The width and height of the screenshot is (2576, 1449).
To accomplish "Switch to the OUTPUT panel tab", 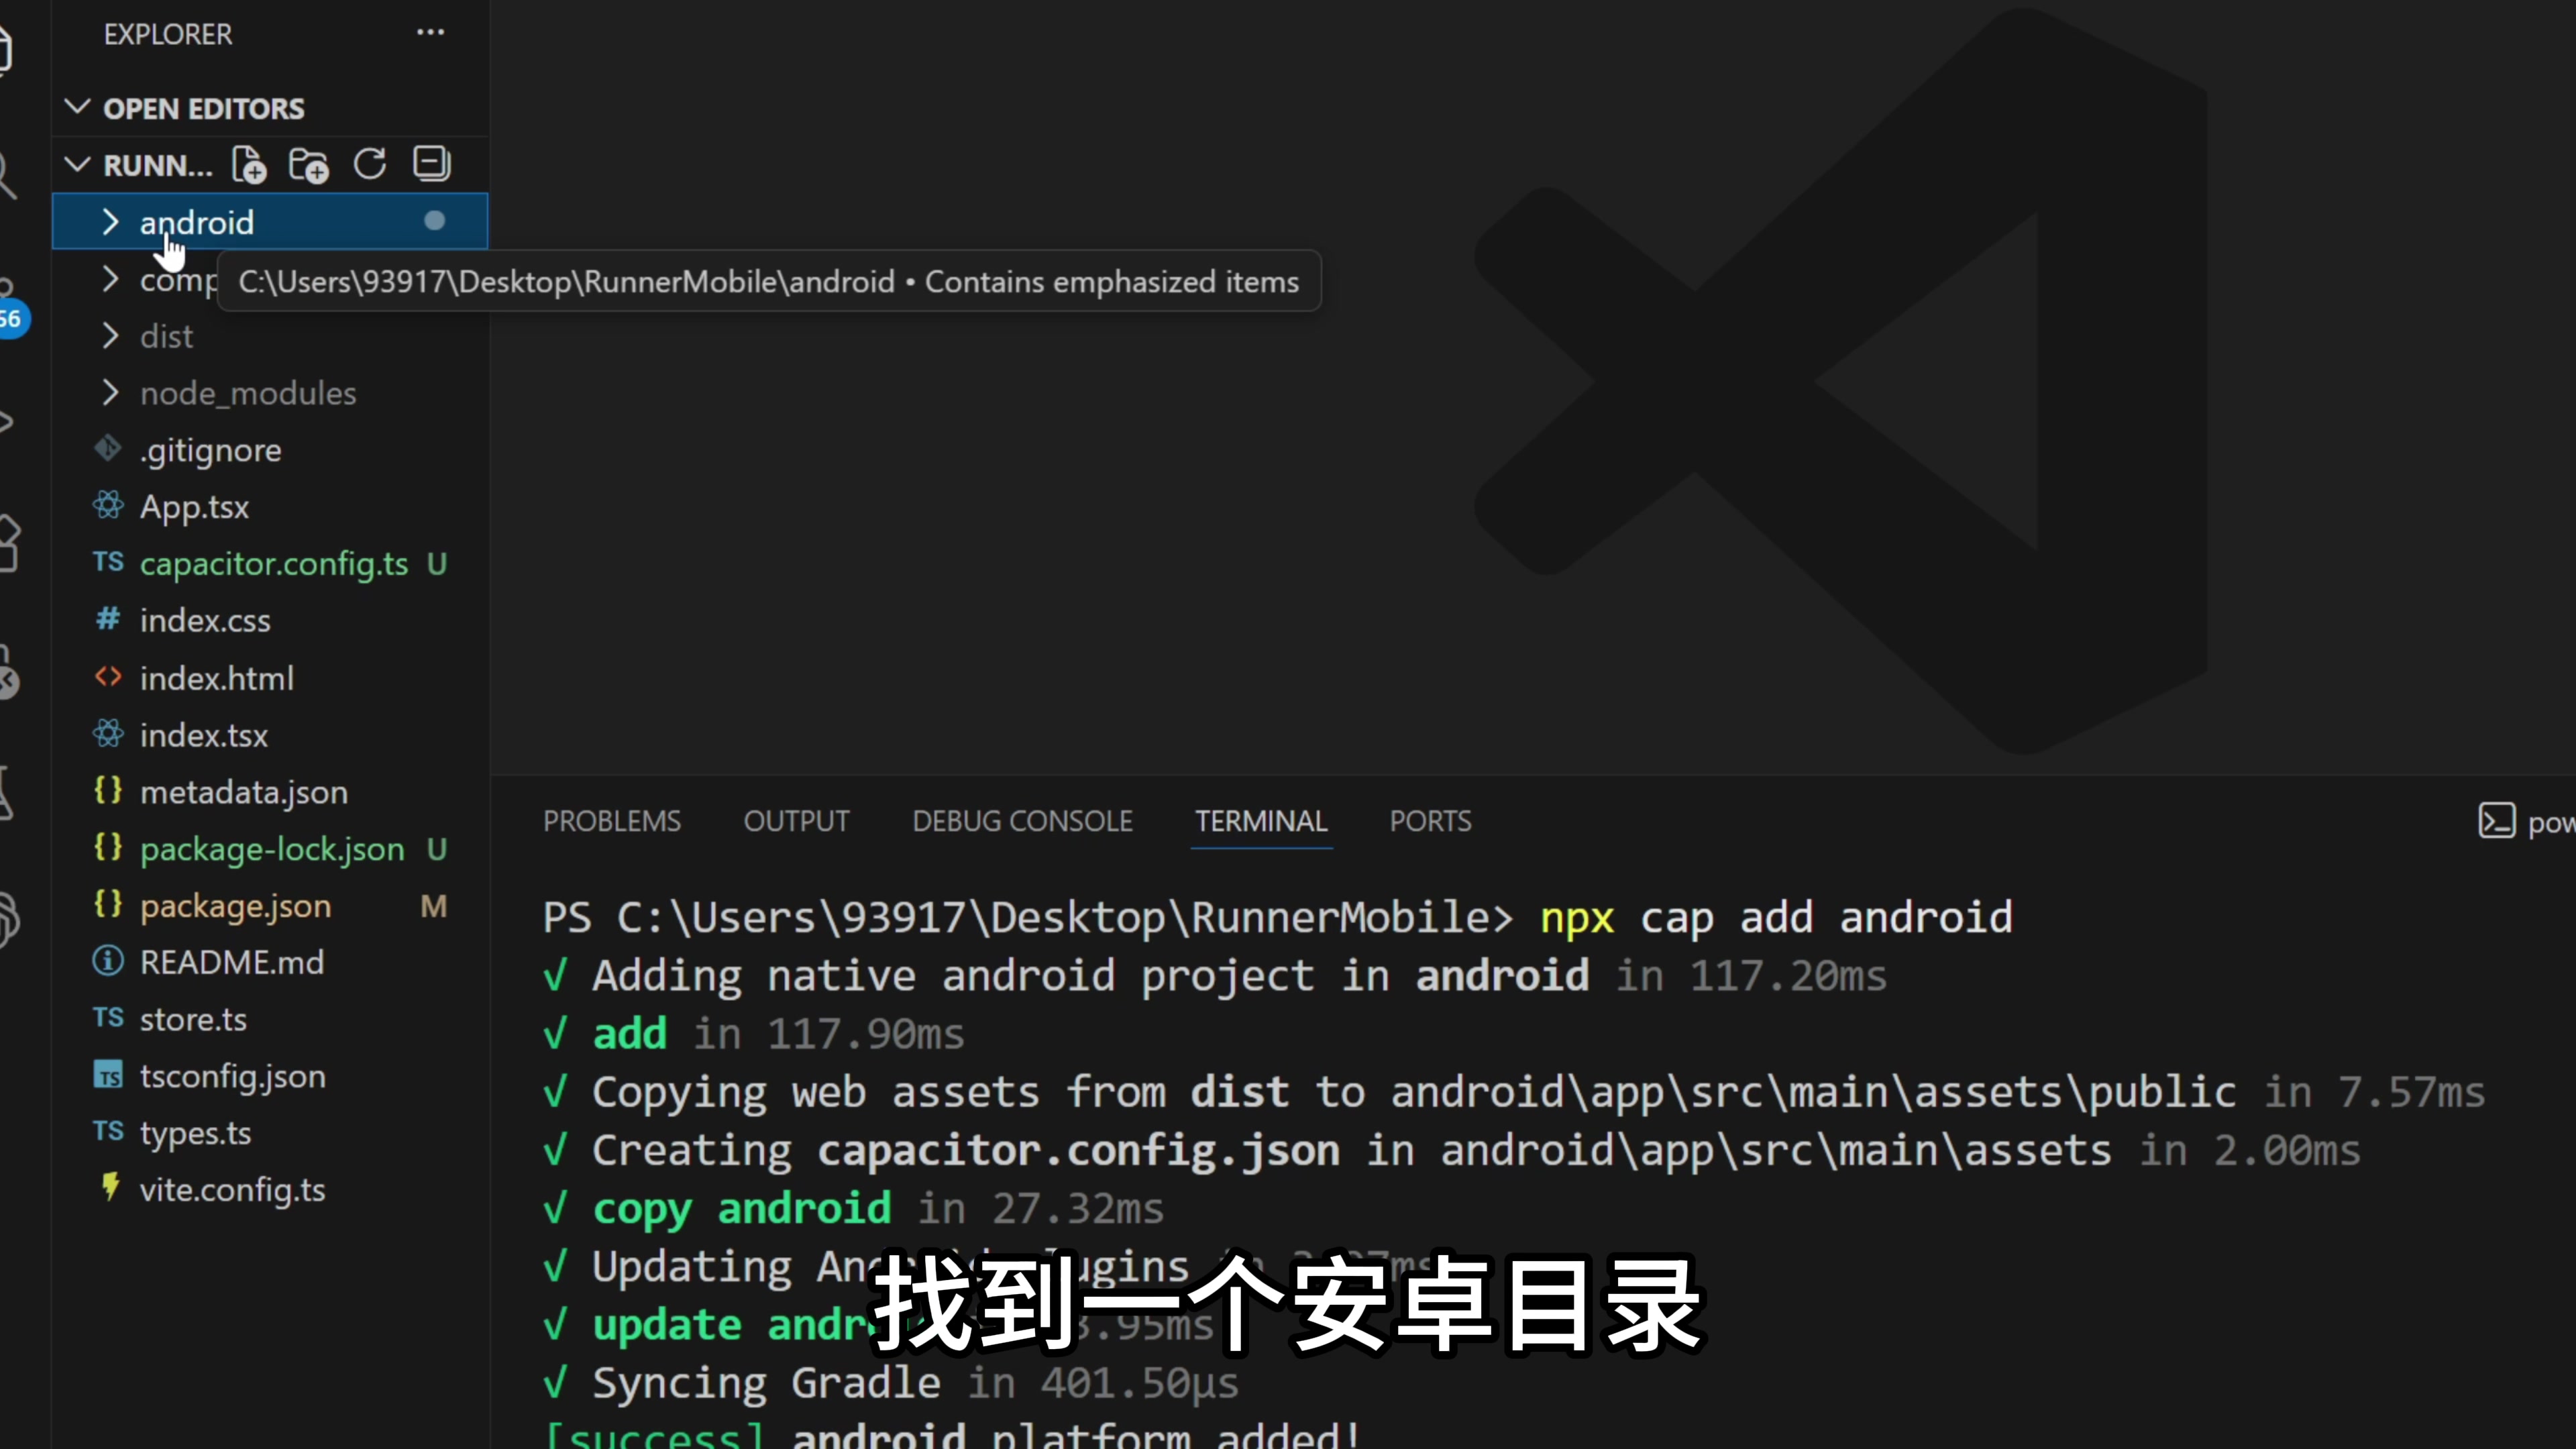I will [796, 821].
